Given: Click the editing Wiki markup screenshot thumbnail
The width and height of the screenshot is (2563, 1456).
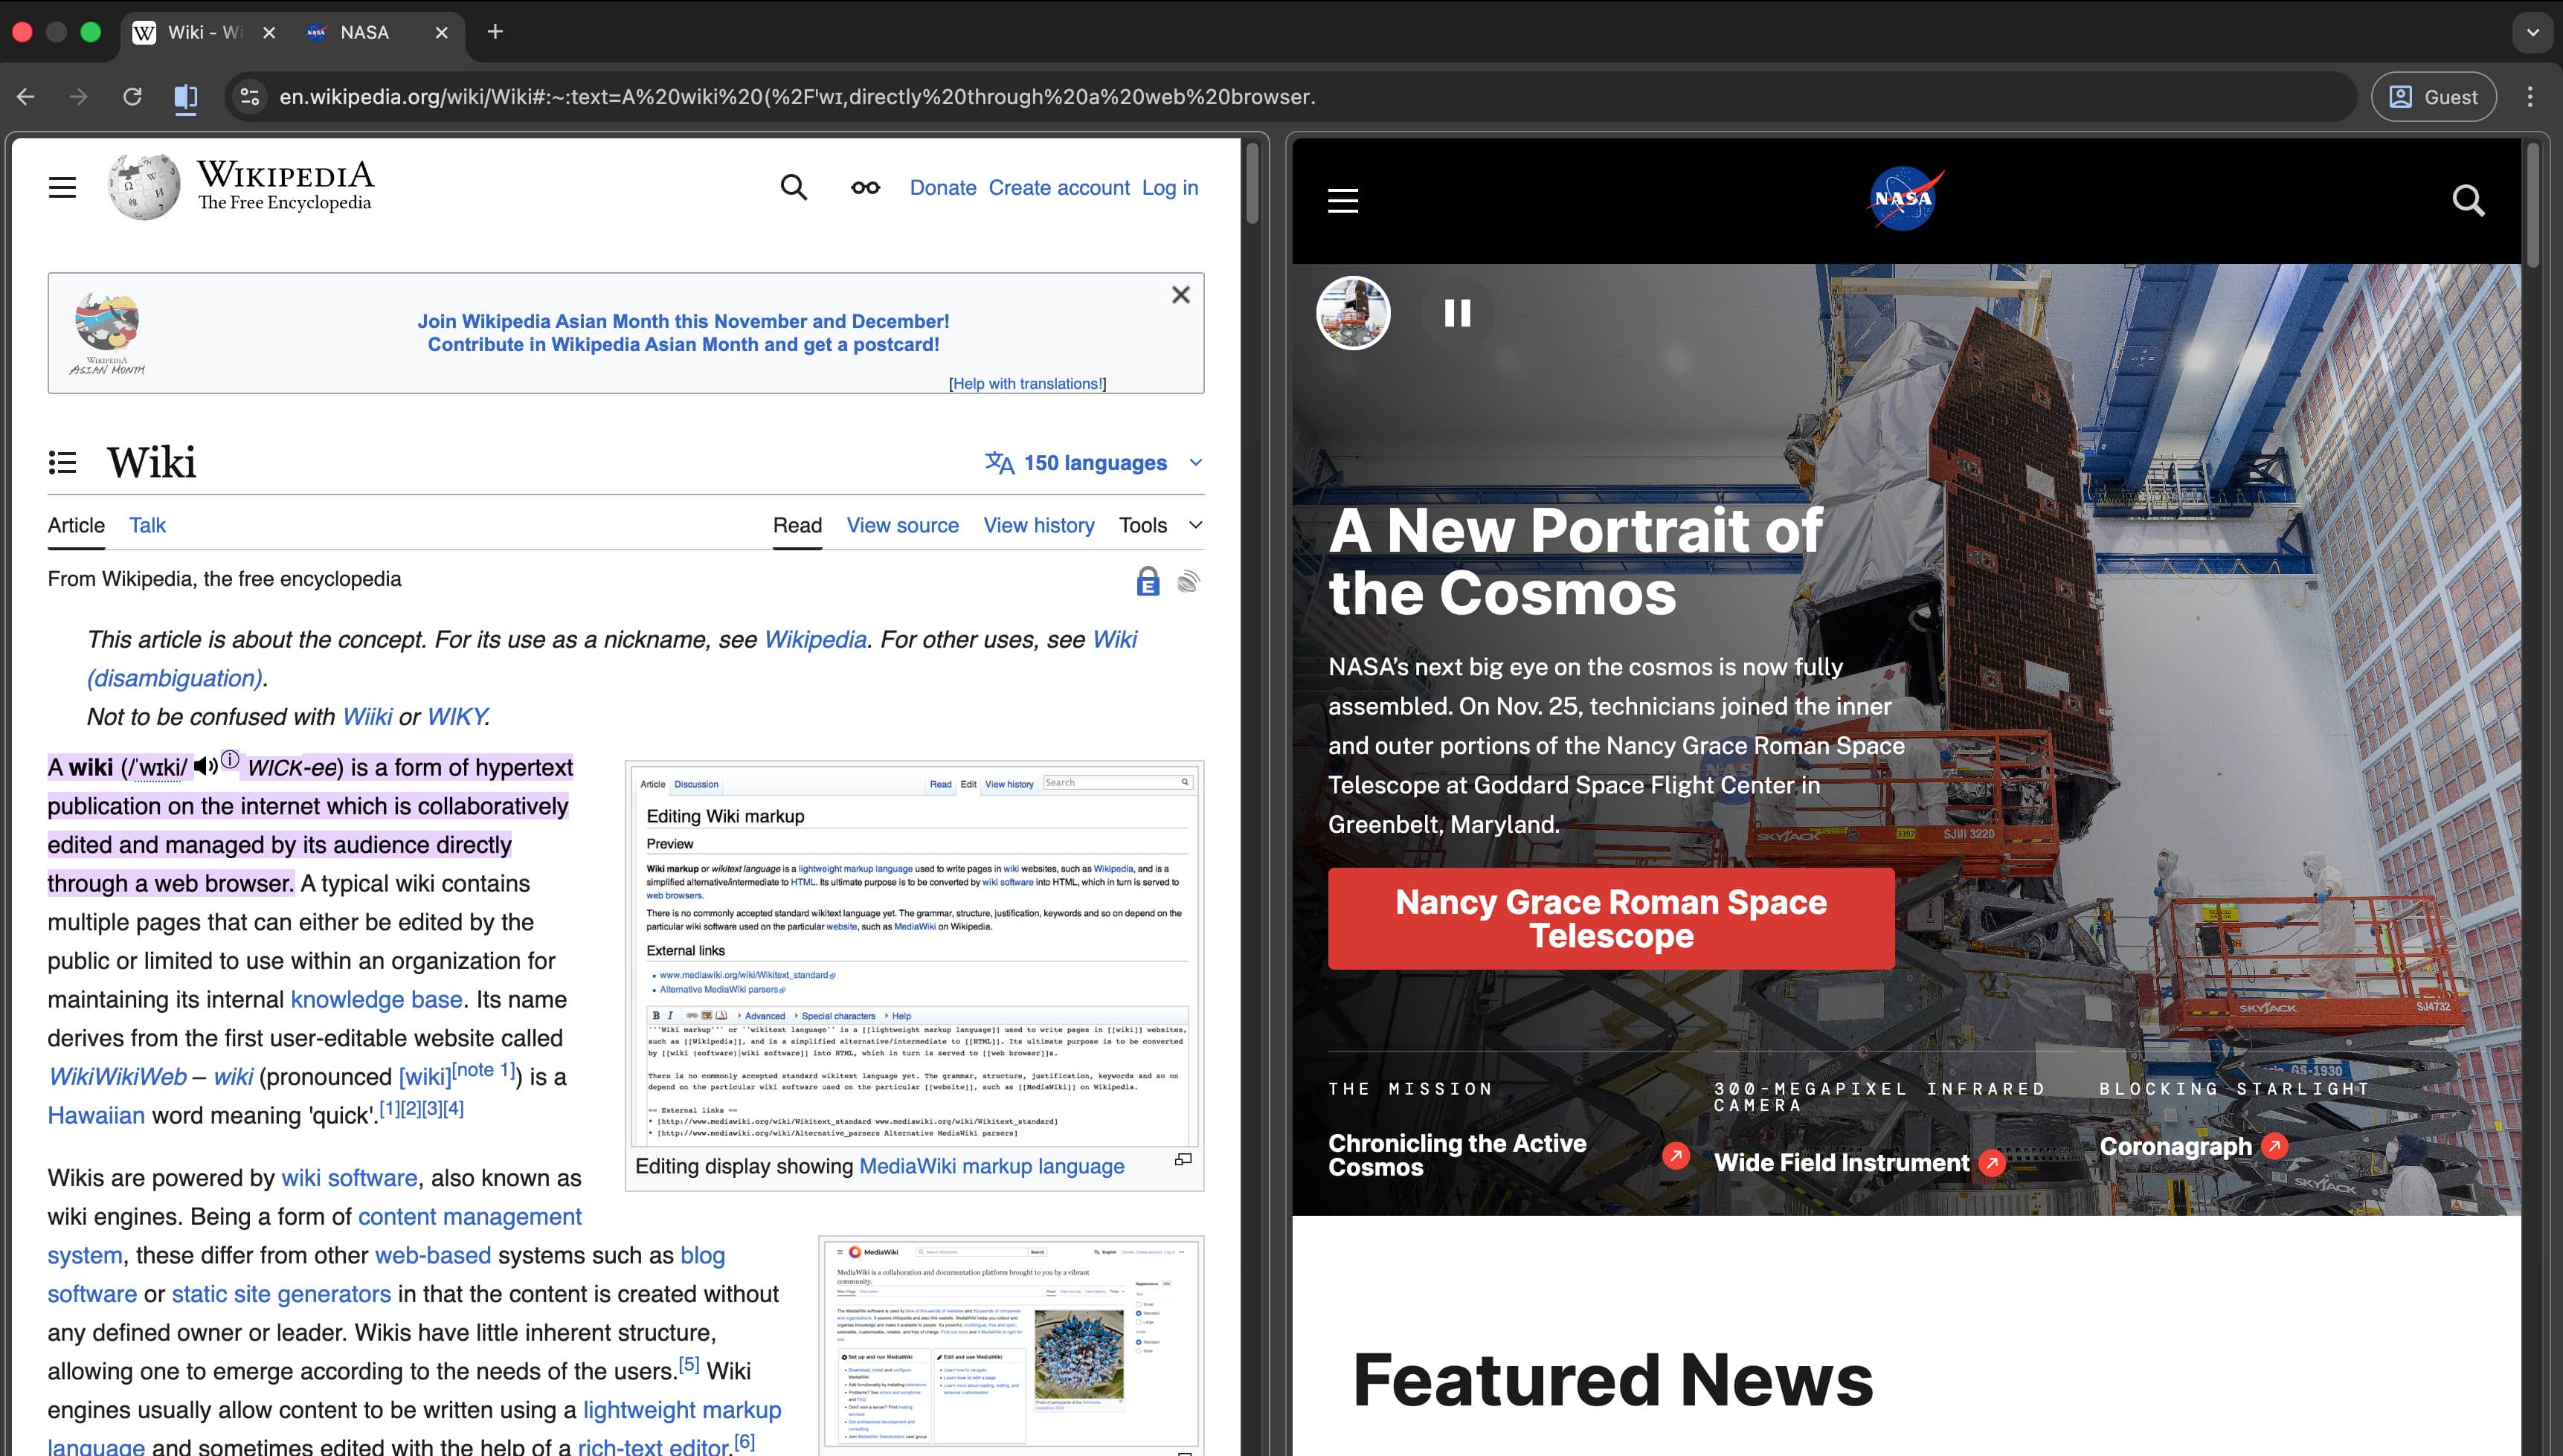Looking at the screenshot, I should click(x=914, y=955).
